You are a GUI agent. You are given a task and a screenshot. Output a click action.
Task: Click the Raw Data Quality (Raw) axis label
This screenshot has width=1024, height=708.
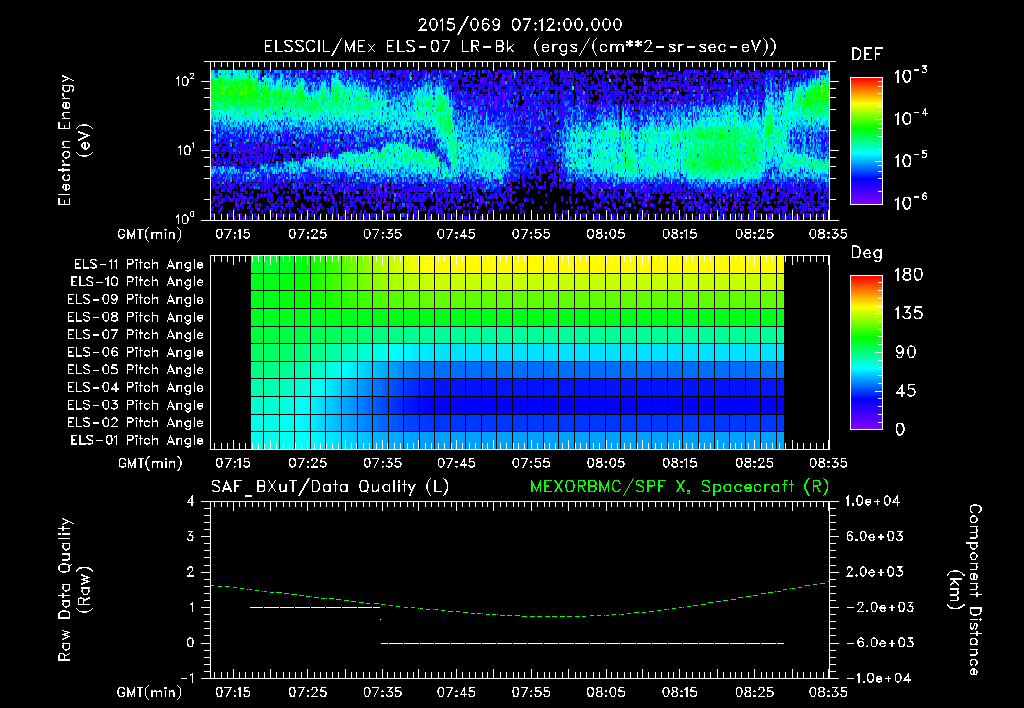pos(73,590)
